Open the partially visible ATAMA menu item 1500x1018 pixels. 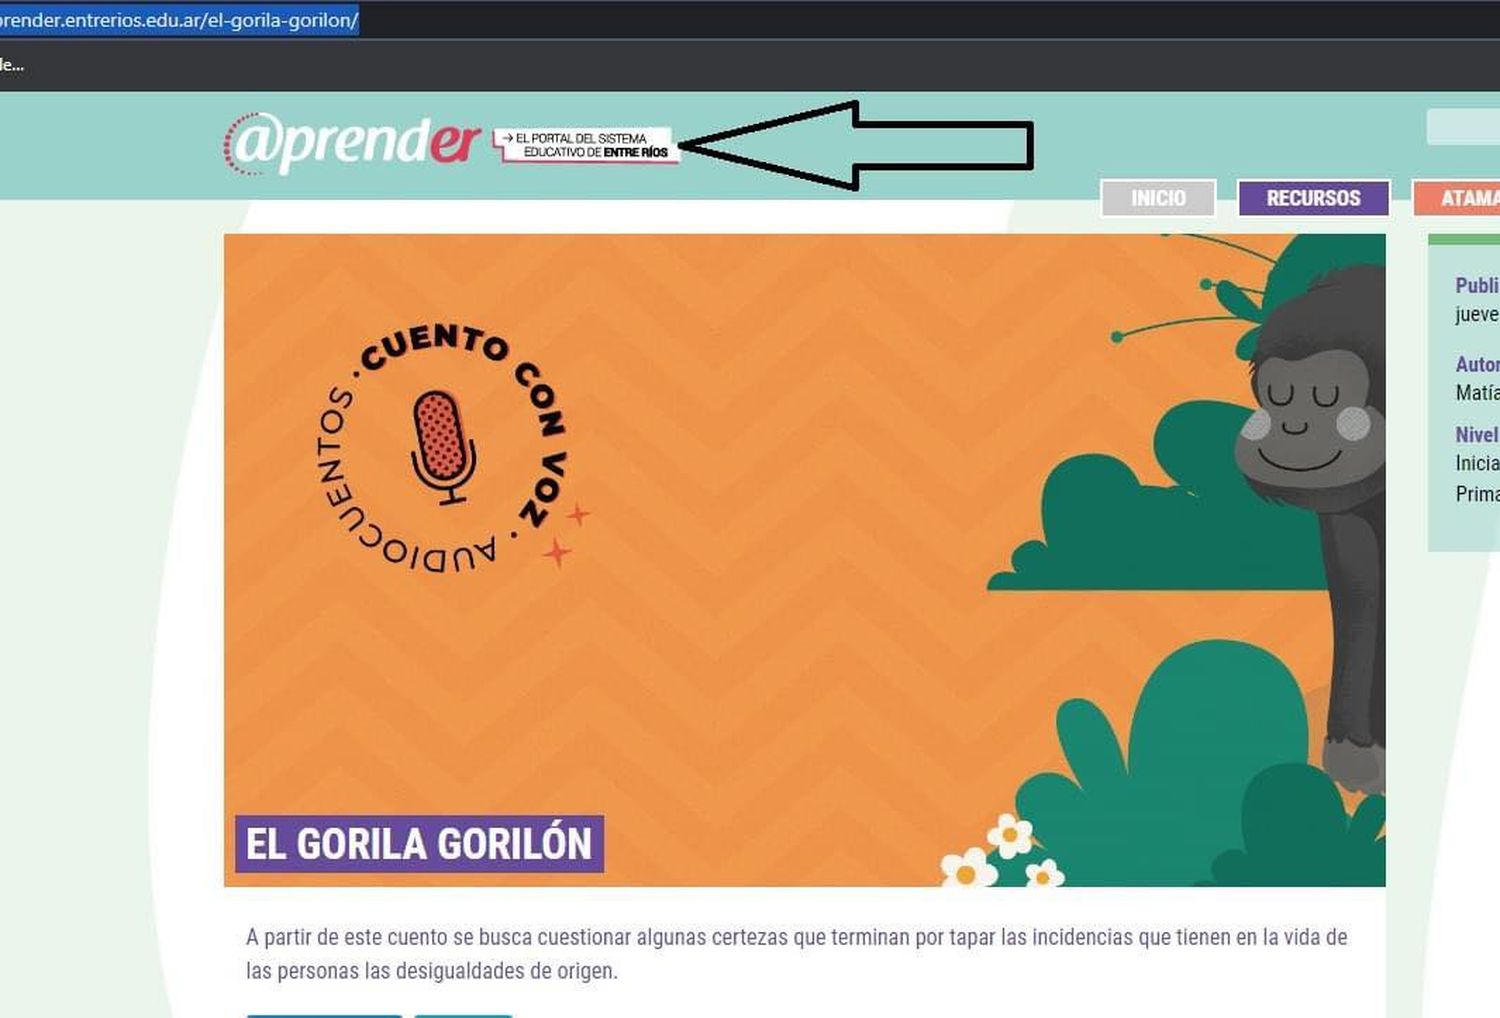coord(1457,198)
